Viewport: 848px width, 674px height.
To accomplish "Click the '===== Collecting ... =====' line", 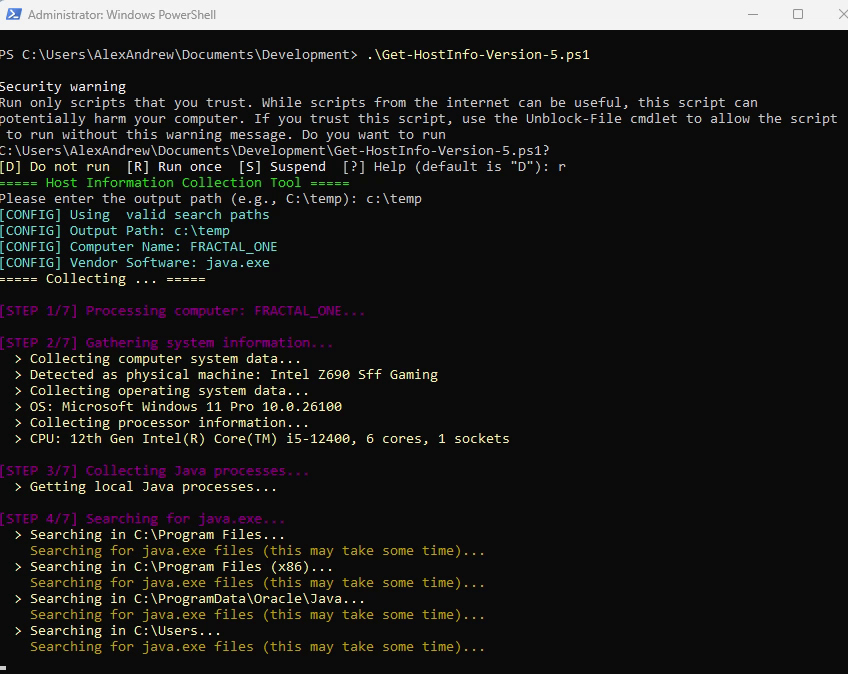I will 103,279.
